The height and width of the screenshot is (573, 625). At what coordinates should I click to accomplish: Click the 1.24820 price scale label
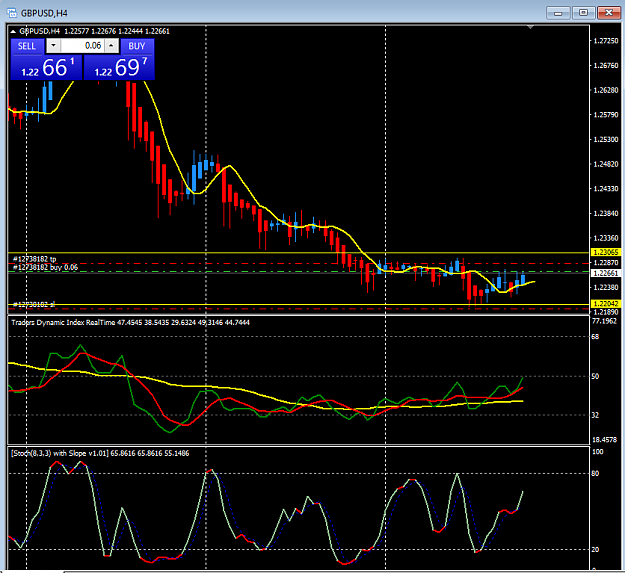pyautogui.click(x=605, y=164)
